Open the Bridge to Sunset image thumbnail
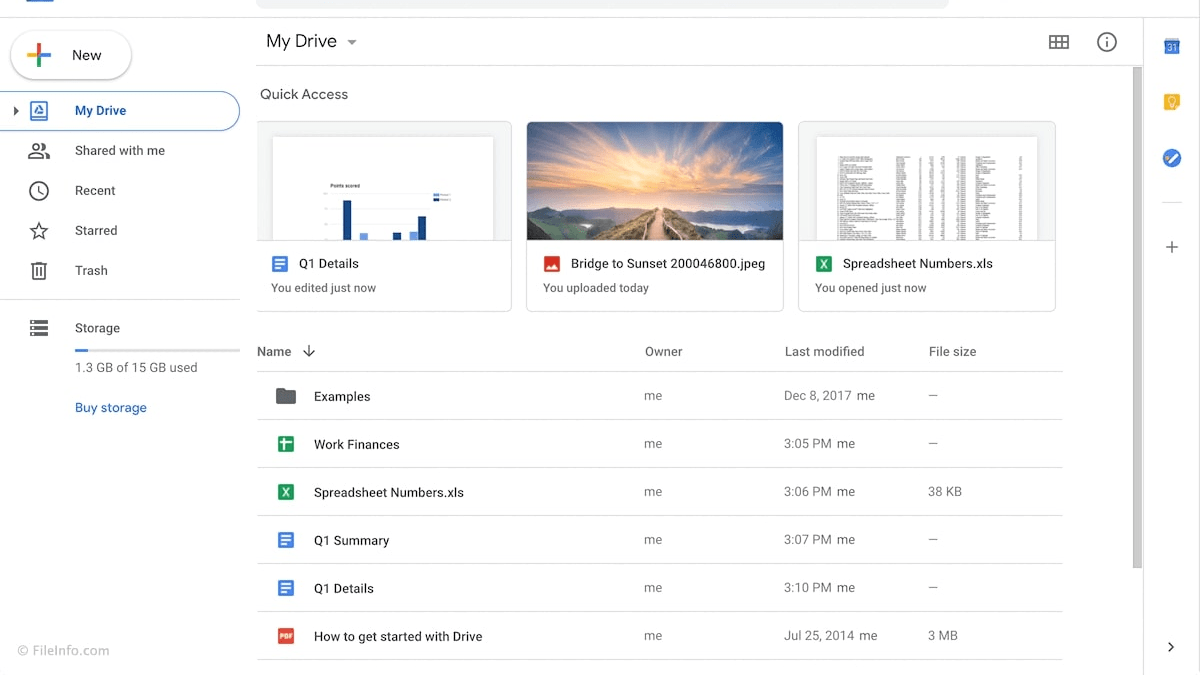 [x=654, y=180]
